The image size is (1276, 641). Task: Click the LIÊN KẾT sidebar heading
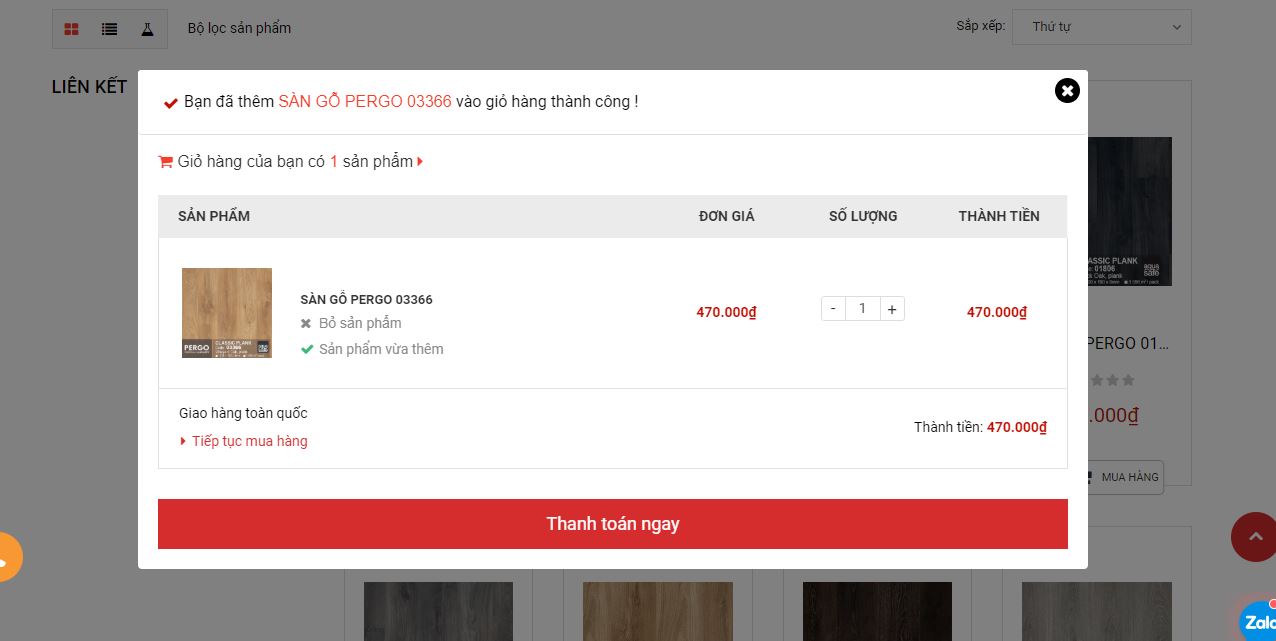pos(89,87)
